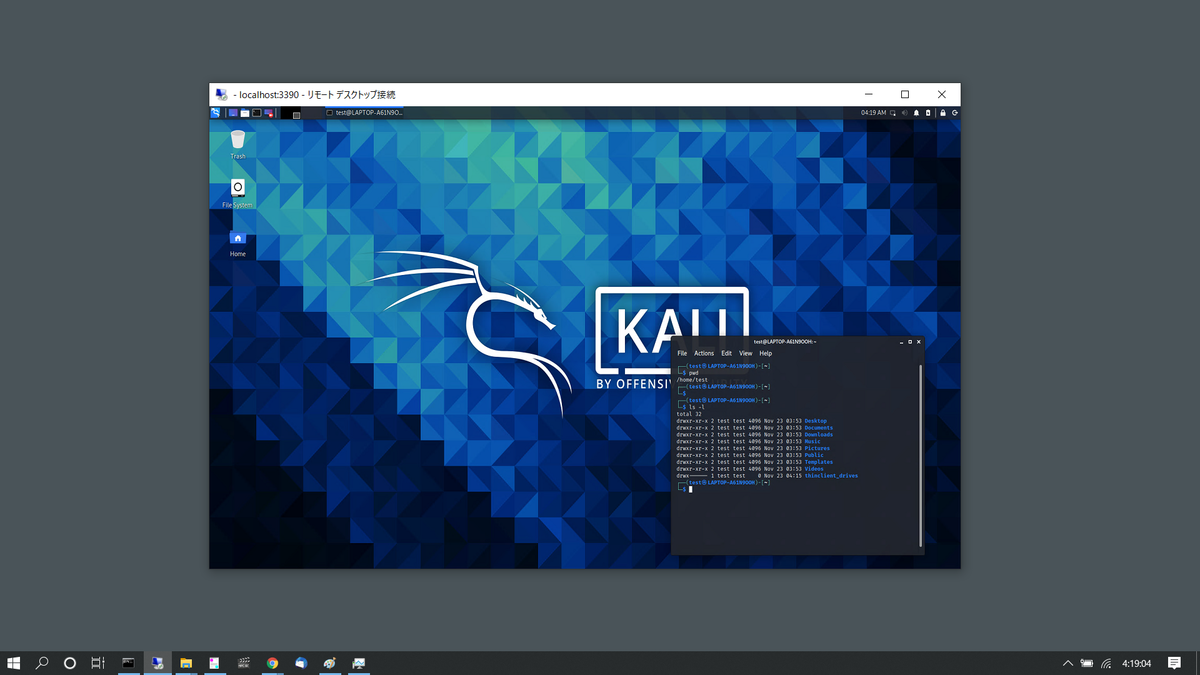Click test@LAPTOP-A61N9O... taskbar window button

tap(366, 113)
